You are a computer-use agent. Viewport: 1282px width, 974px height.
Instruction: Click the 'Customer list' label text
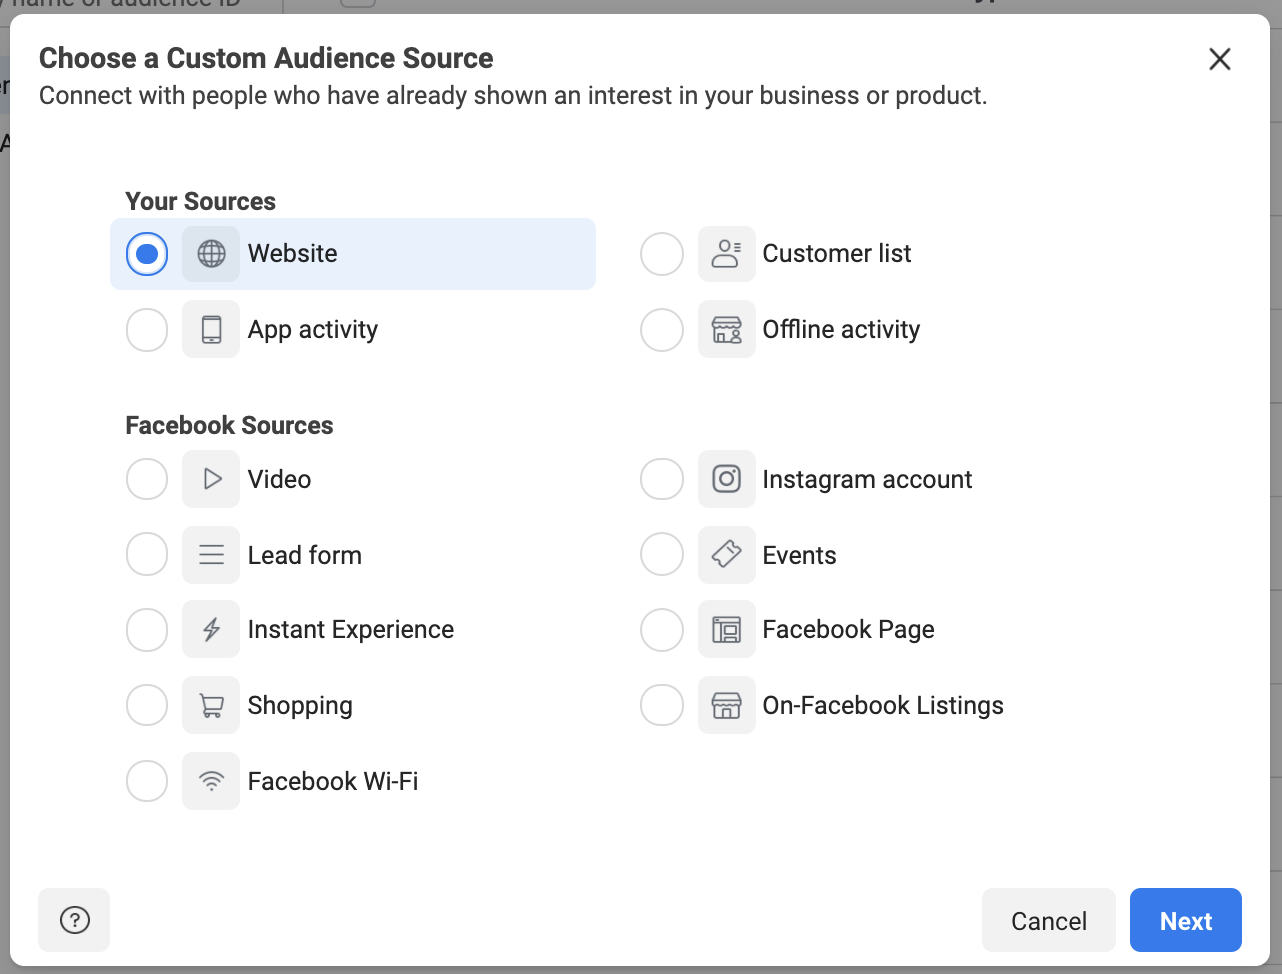[x=837, y=254]
